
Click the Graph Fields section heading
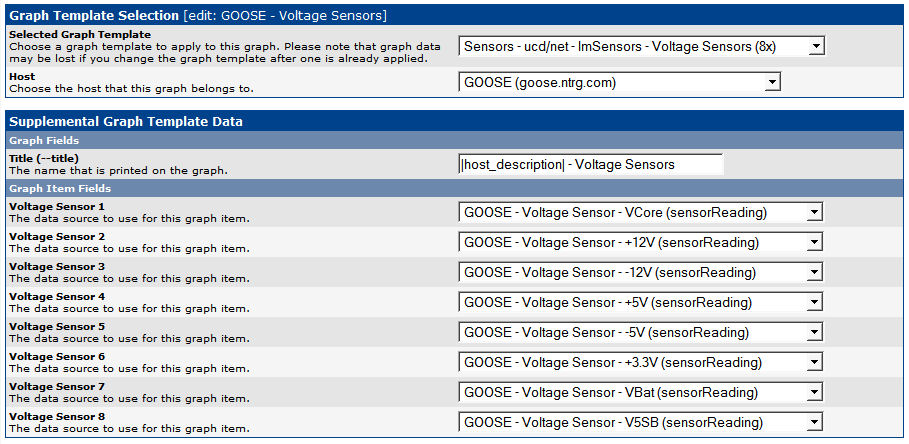[x=44, y=141]
